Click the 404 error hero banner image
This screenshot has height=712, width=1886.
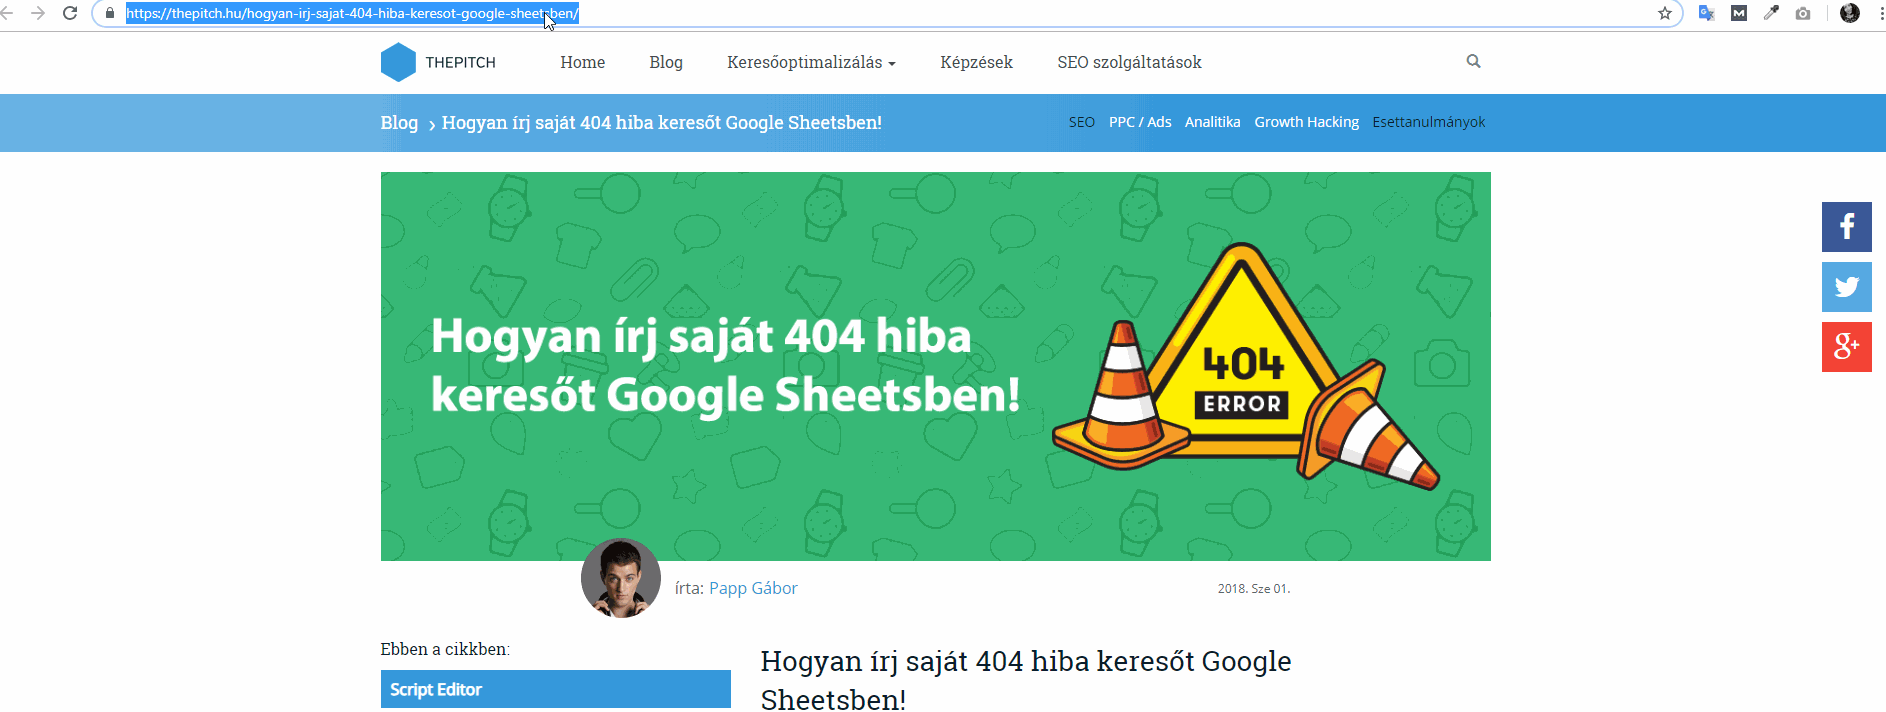click(x=936, y=366)
